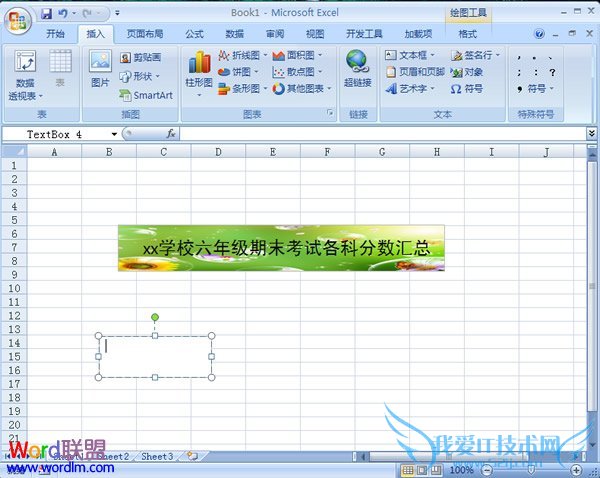Zoom in with the plus button
The image size is (600, 478).
pos(577,470)
